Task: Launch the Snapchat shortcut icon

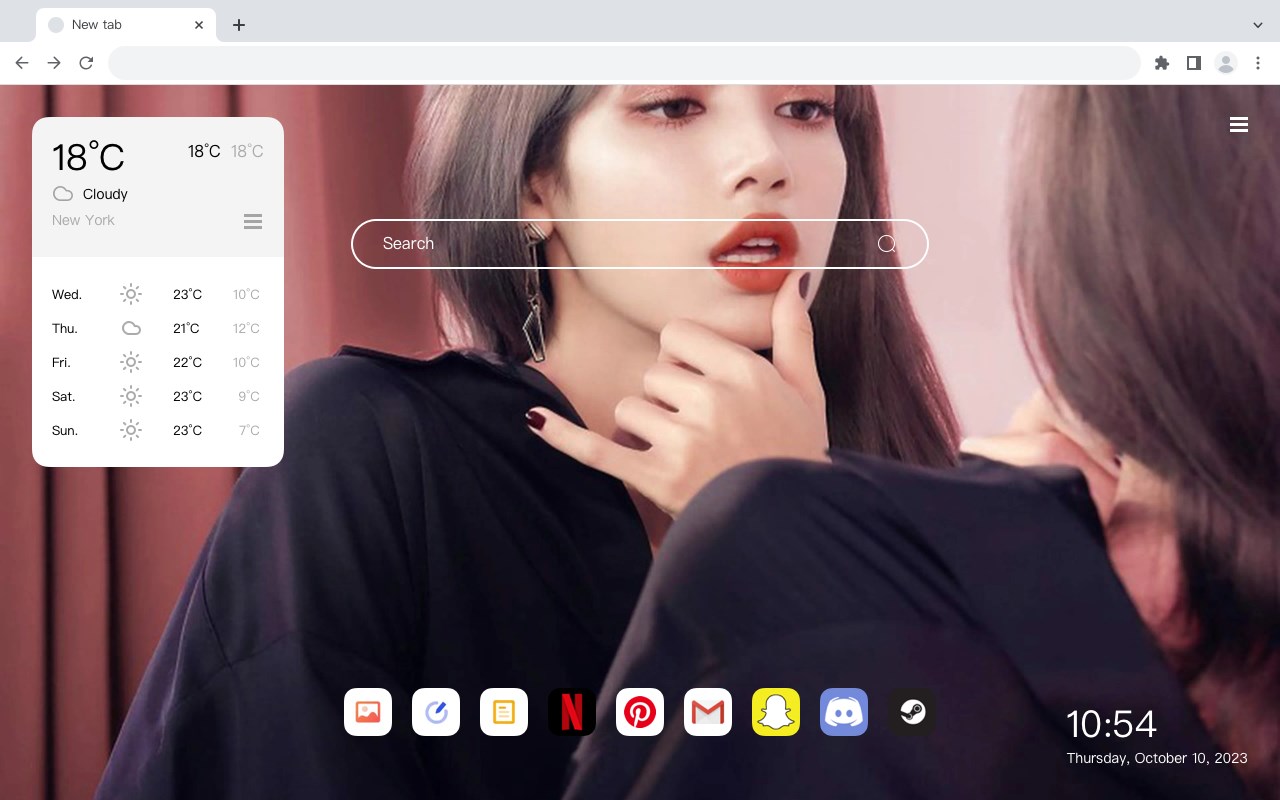Action: pyautogui.click(x=776, y=712)
